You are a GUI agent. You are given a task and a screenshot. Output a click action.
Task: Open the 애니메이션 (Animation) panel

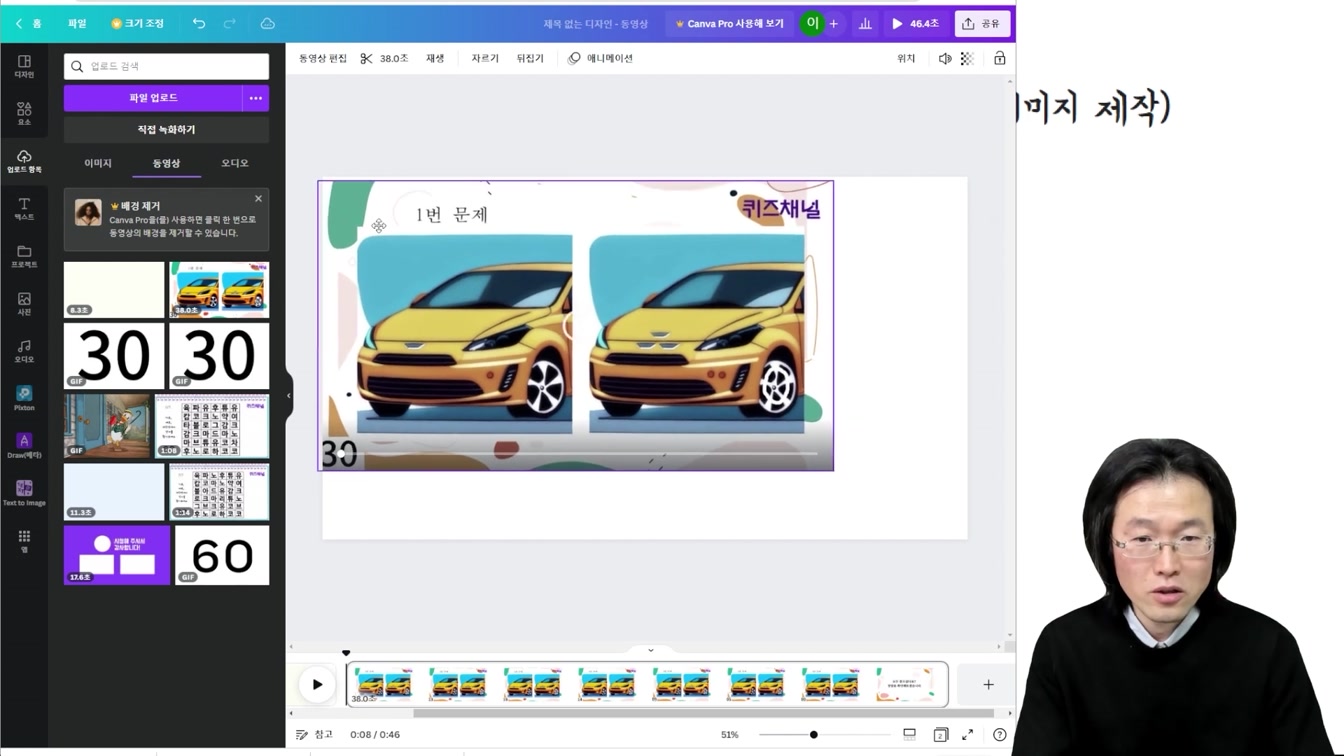pos(600,58)
